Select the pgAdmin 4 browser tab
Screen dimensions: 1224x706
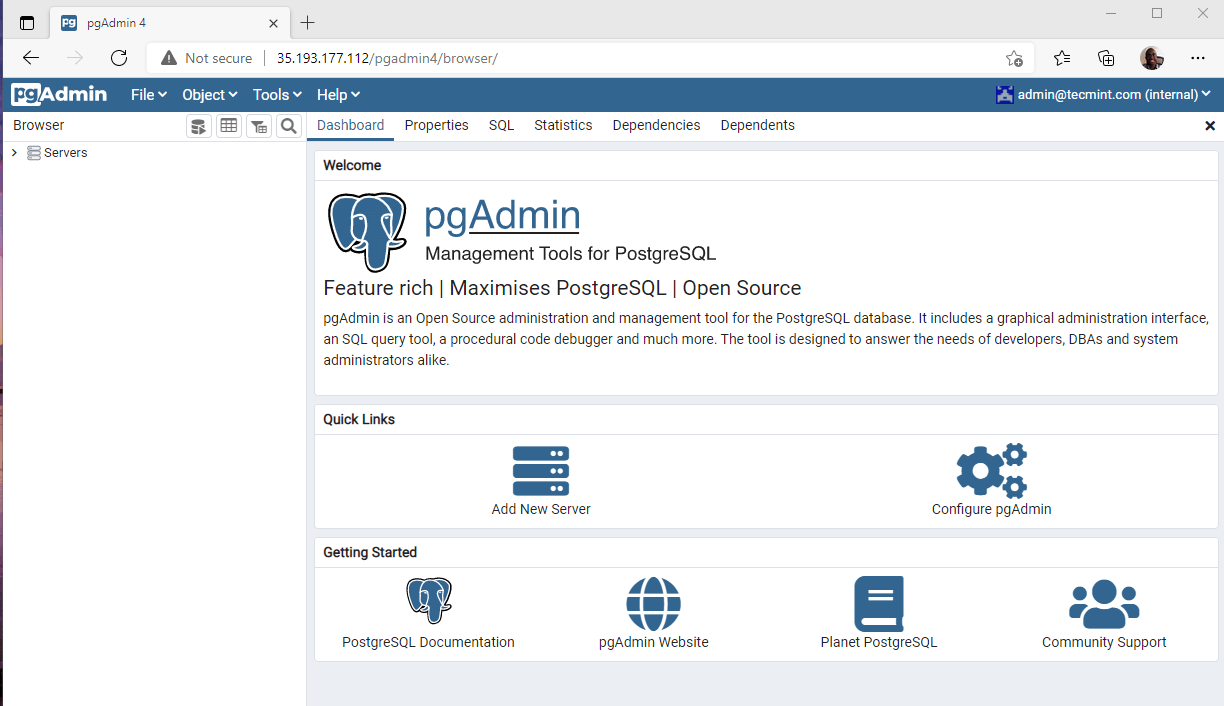point(169,22)
